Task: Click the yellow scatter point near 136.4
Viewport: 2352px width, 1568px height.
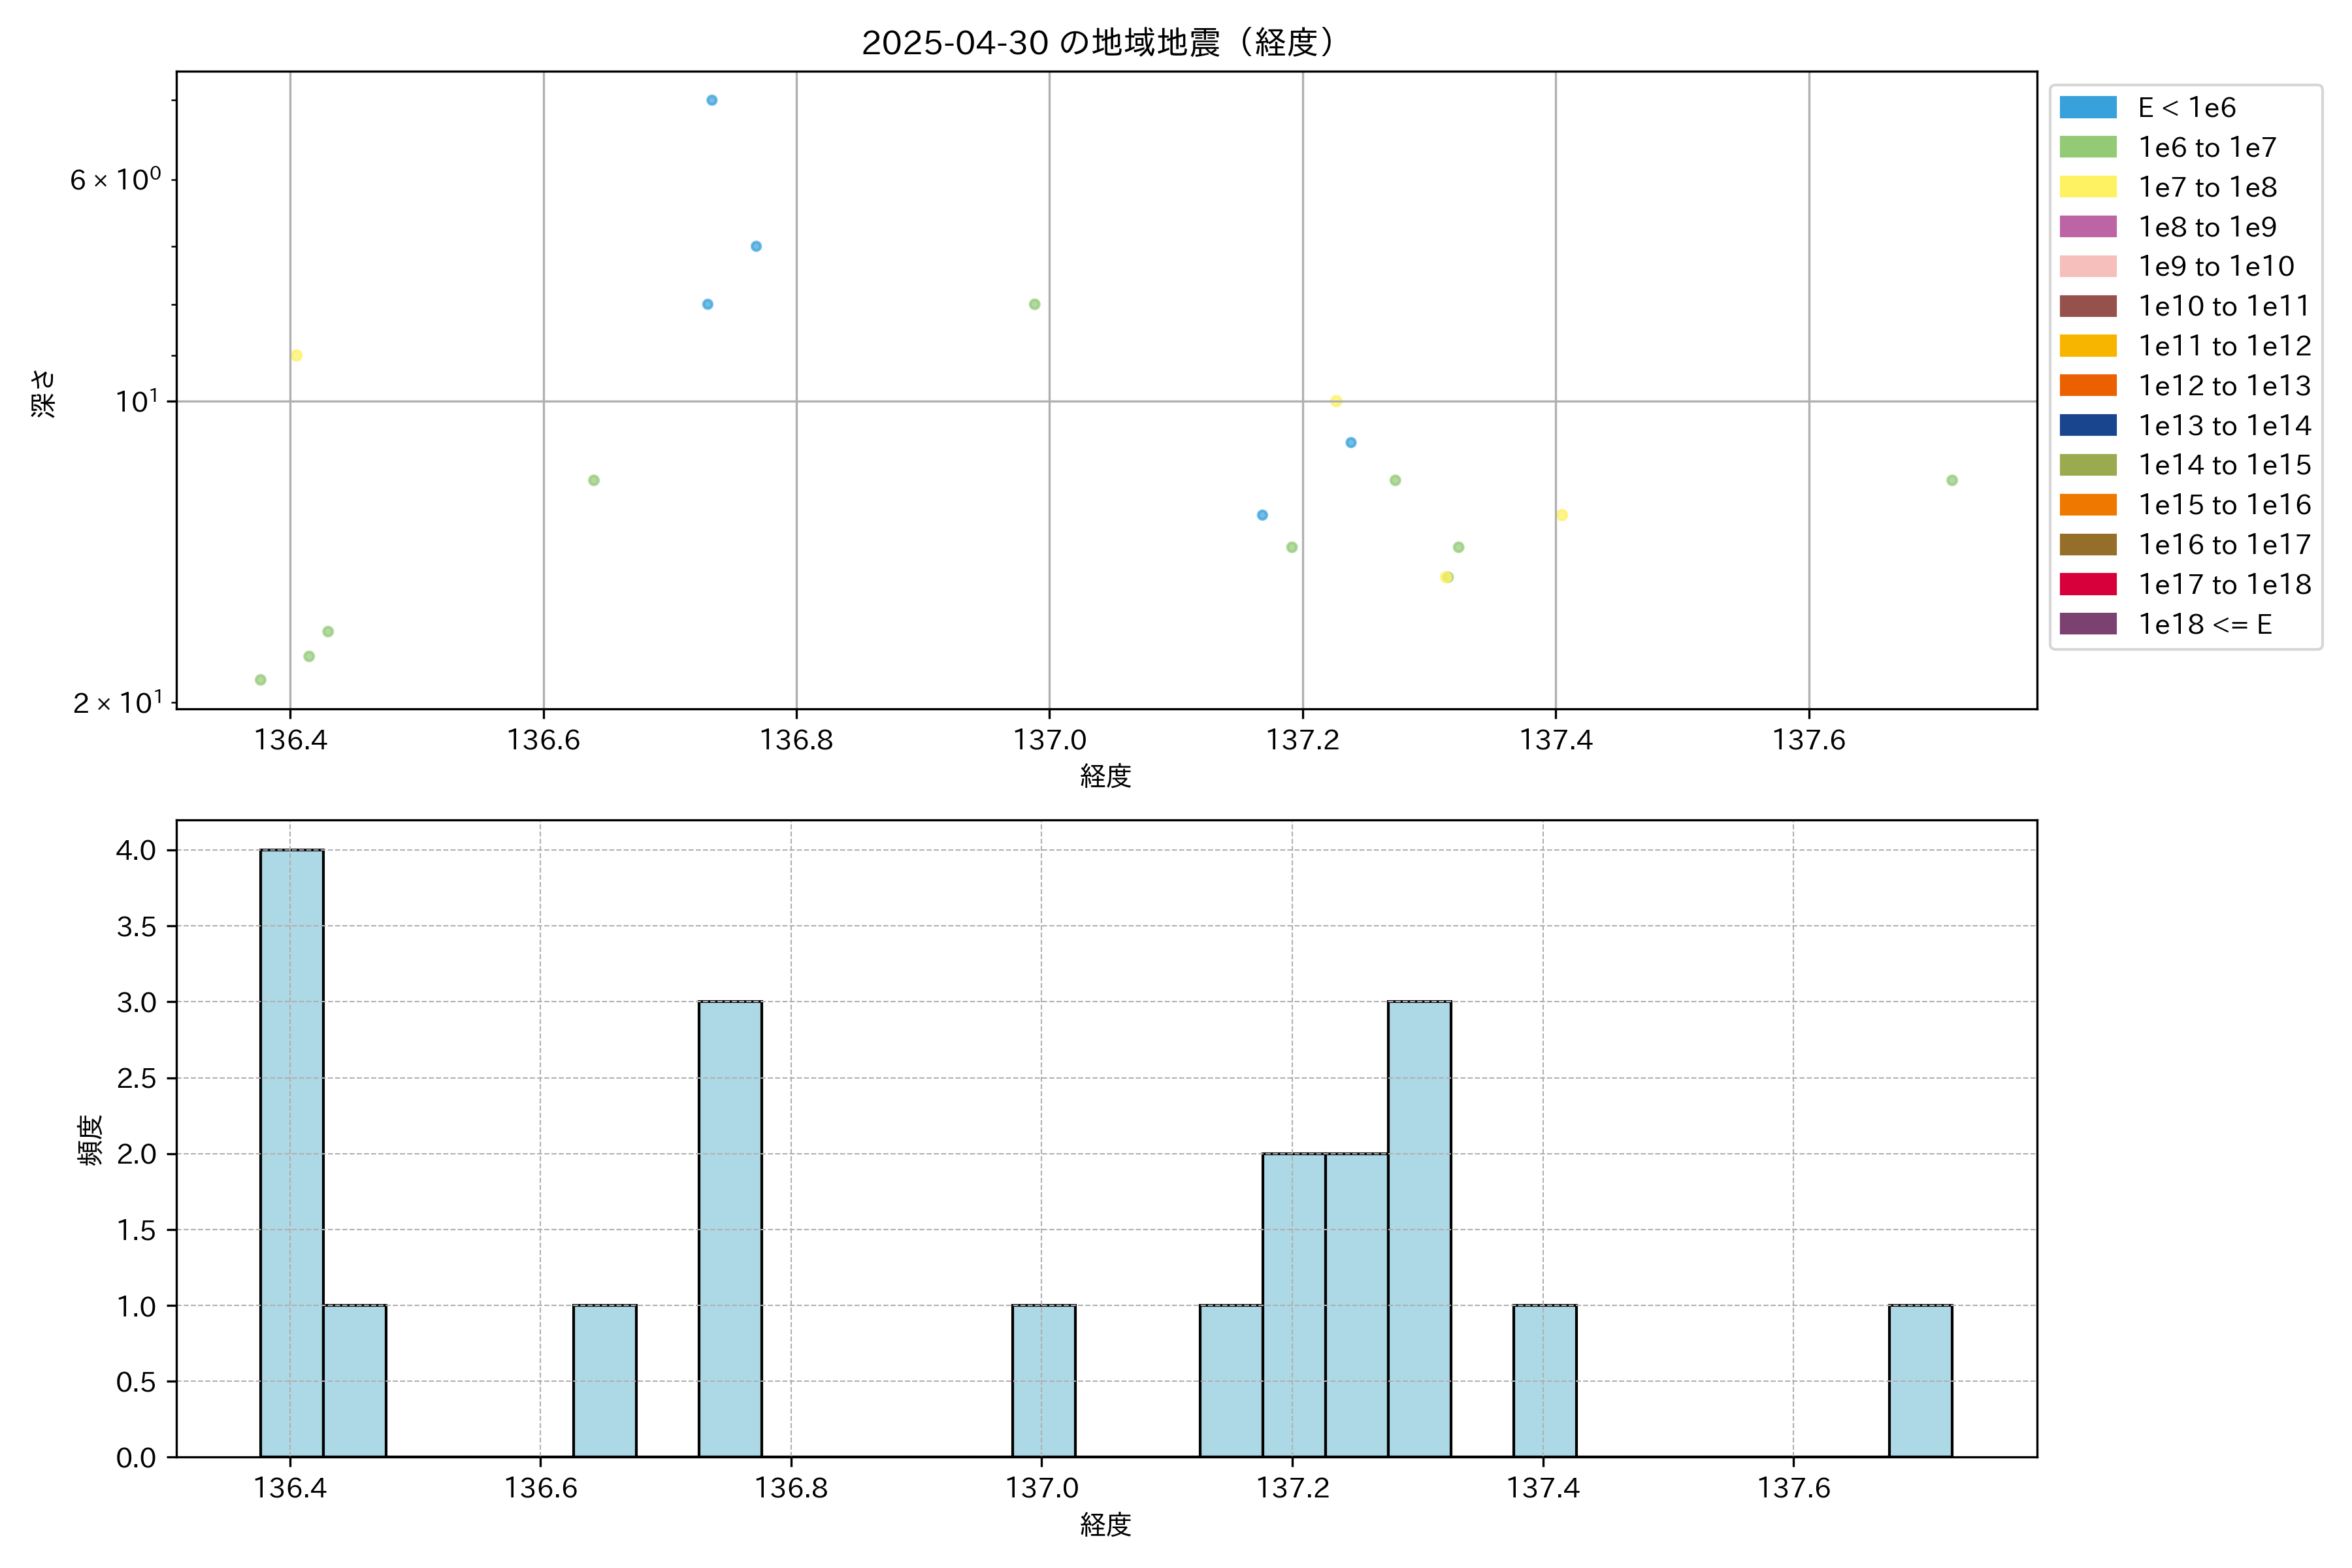Action: pyautogui.click(x=296, y=355)
